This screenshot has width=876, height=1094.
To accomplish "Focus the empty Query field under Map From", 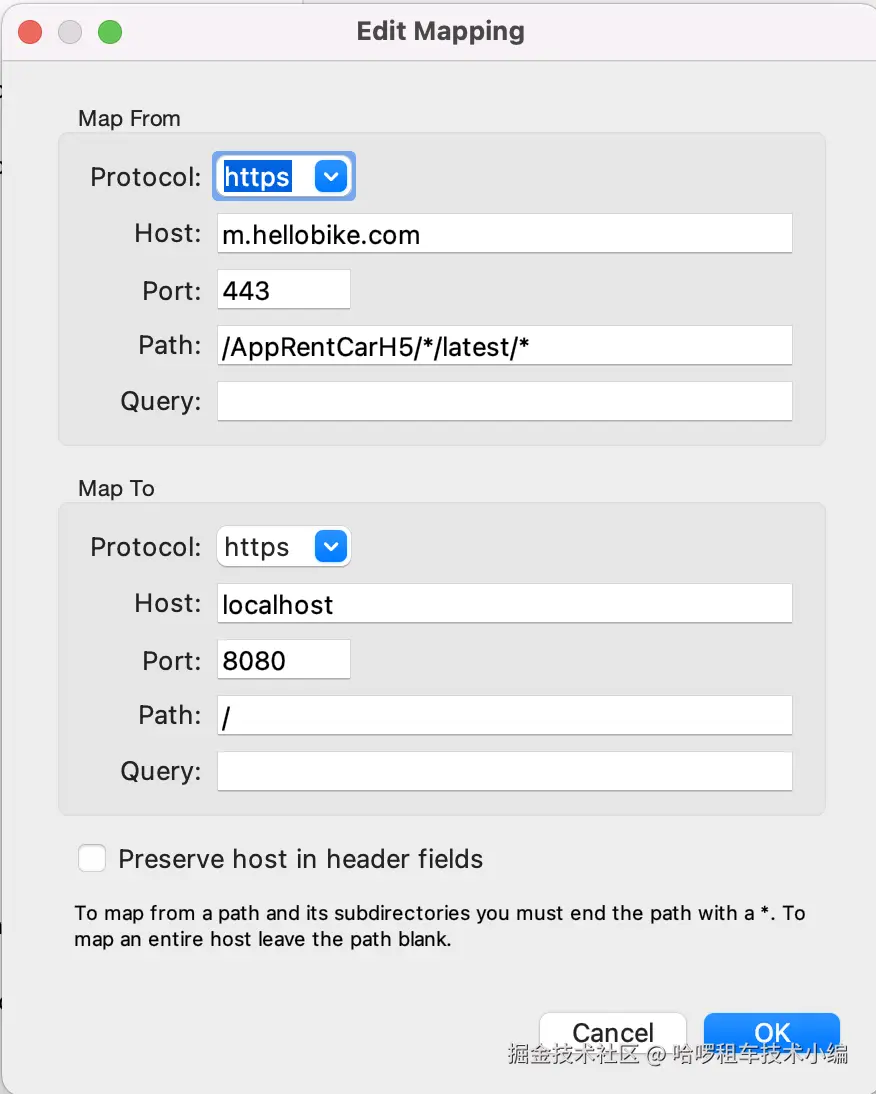I will click(x=504, y=401).
